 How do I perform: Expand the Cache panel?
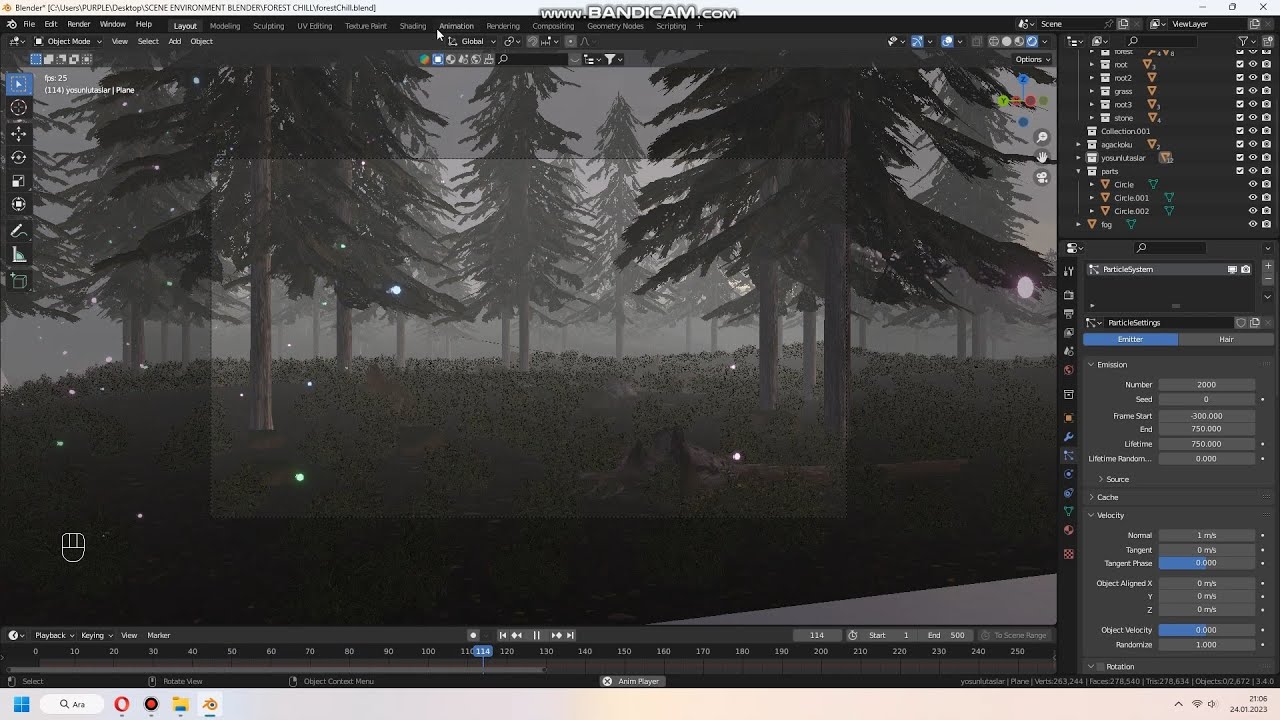pyautogui.click(x=1106, y=497)
